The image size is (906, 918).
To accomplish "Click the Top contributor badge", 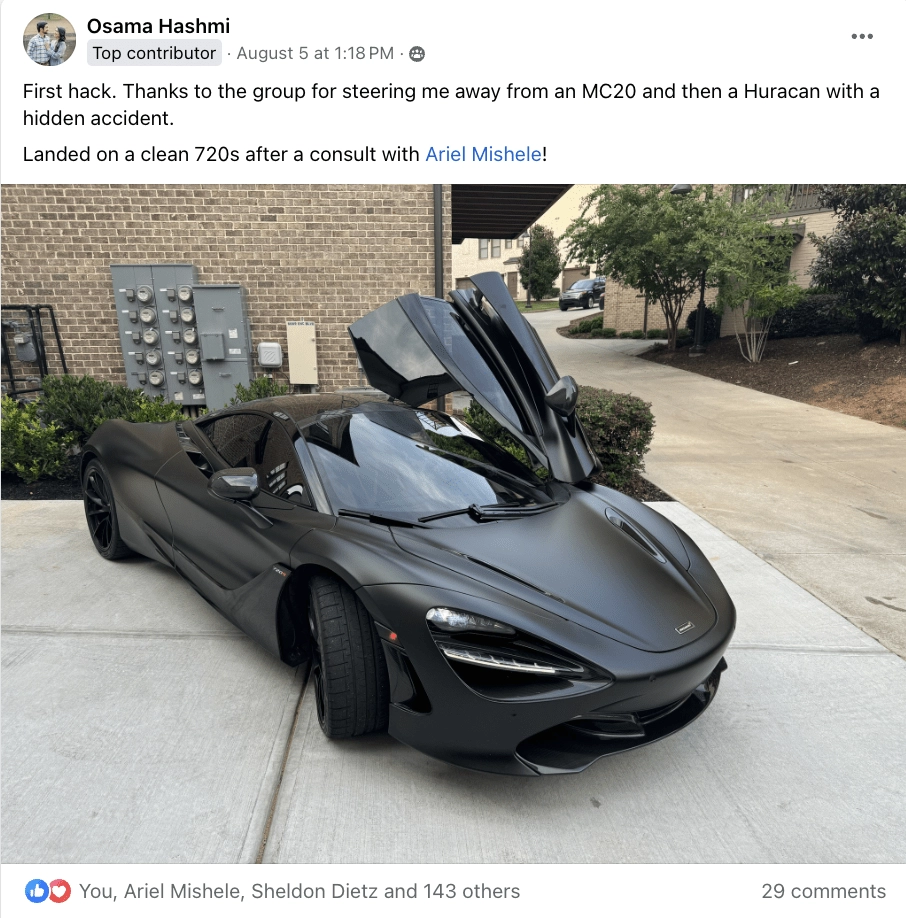I will pyautogui.click(x=155, y=53).
